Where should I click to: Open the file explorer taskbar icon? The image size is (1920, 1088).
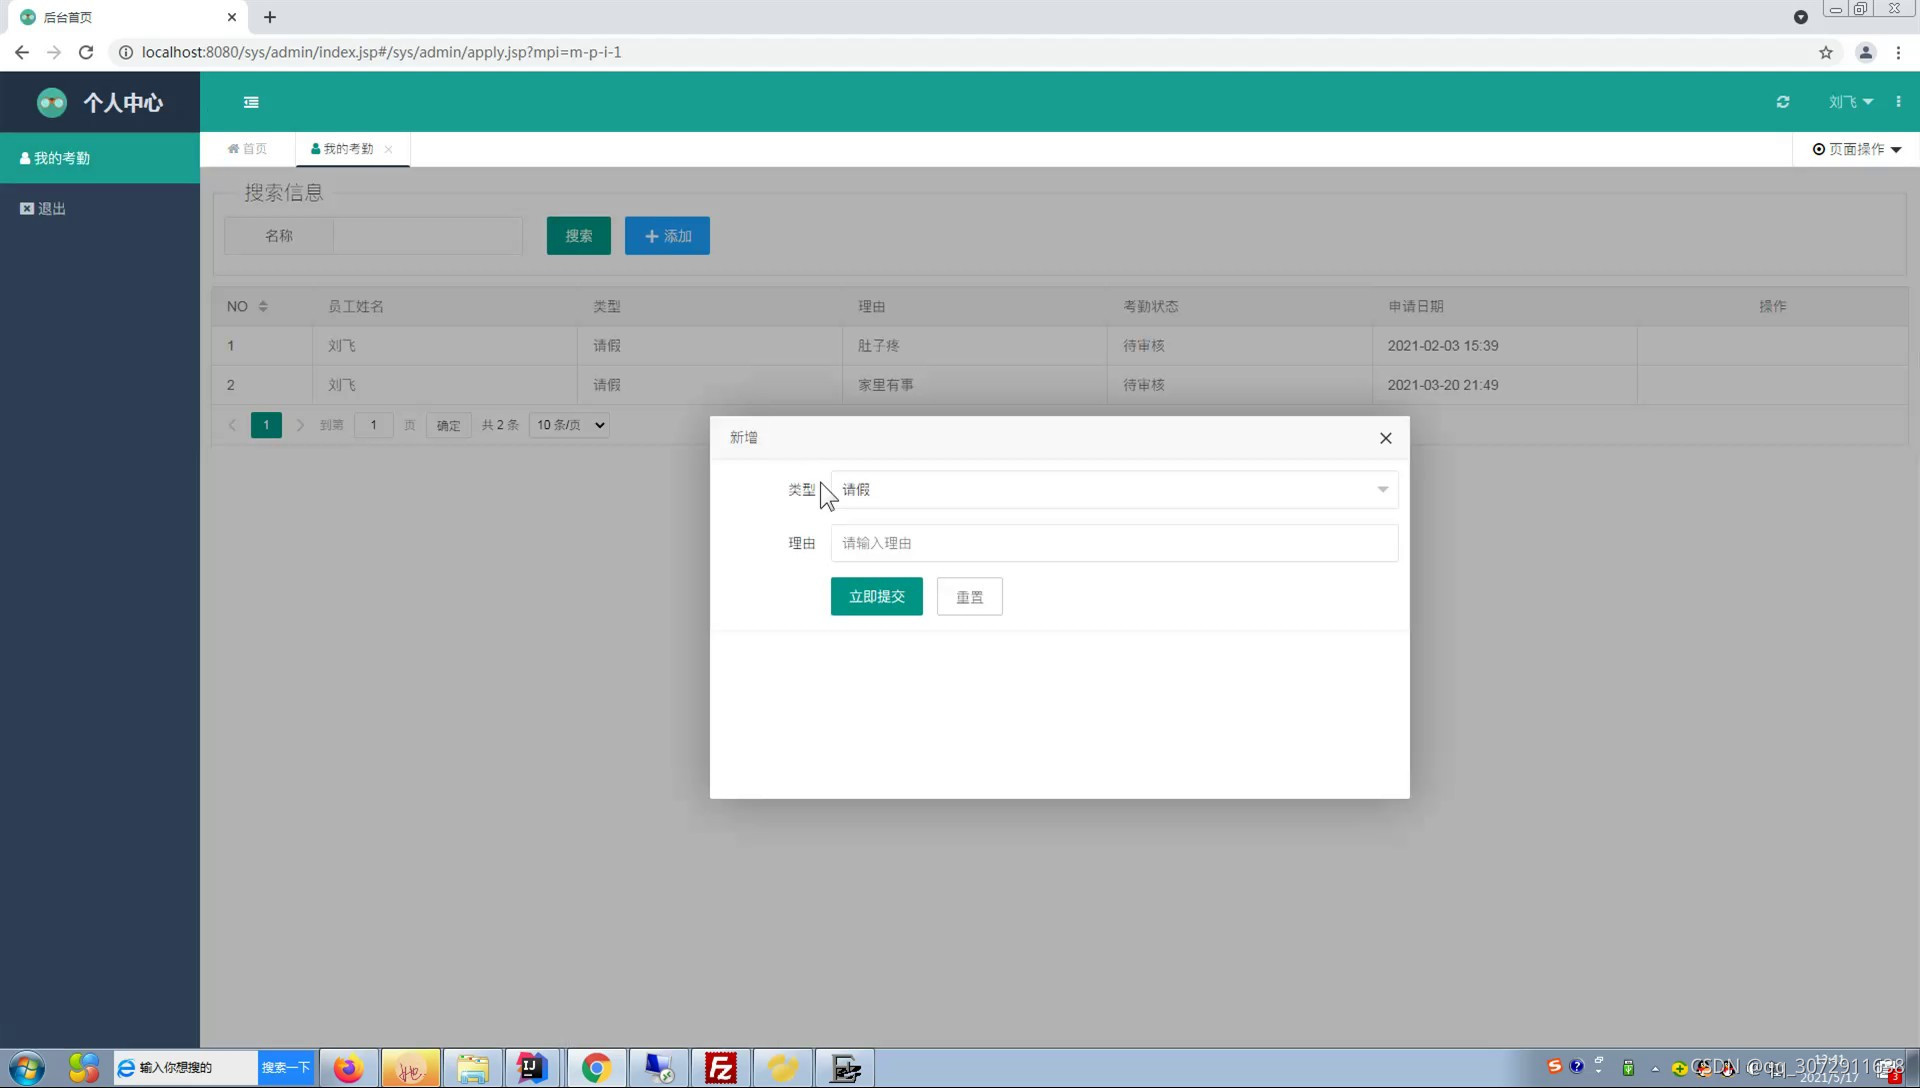pyautogui.click(x=472, y=1068)
